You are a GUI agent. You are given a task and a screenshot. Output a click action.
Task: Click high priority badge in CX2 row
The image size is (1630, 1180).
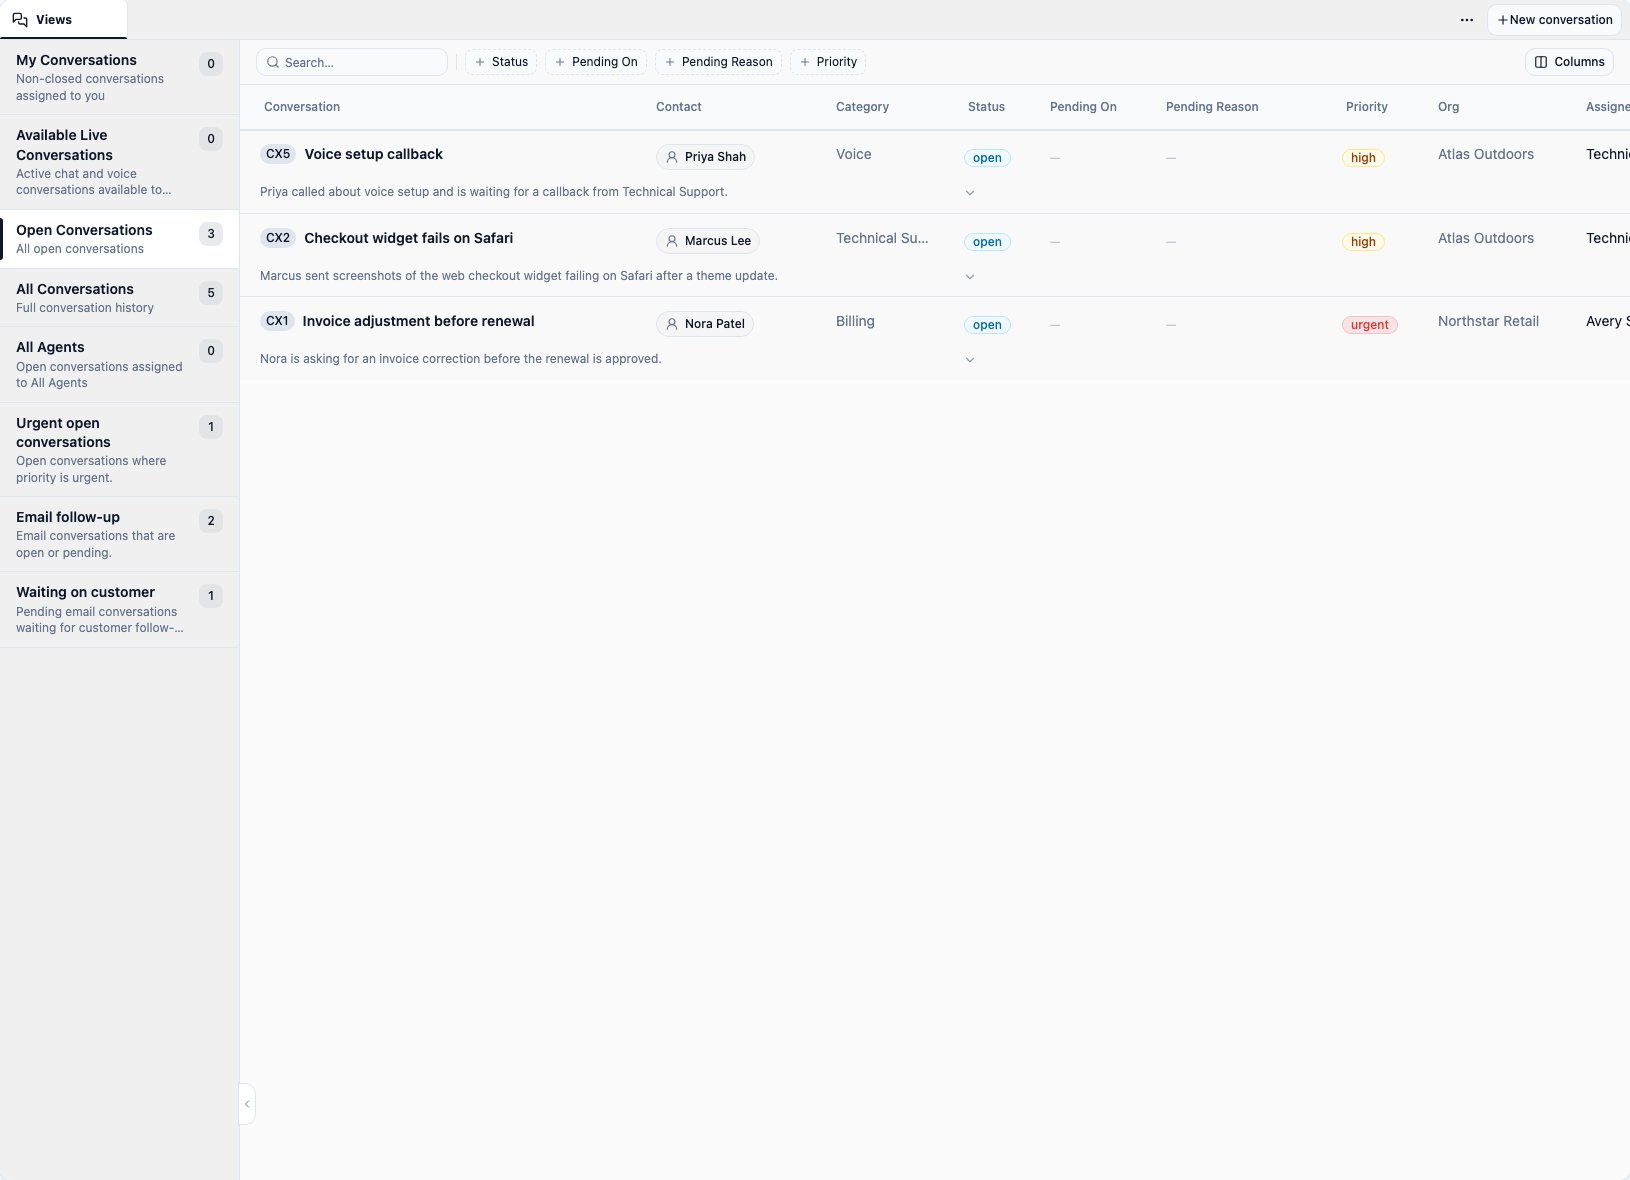1363,242
